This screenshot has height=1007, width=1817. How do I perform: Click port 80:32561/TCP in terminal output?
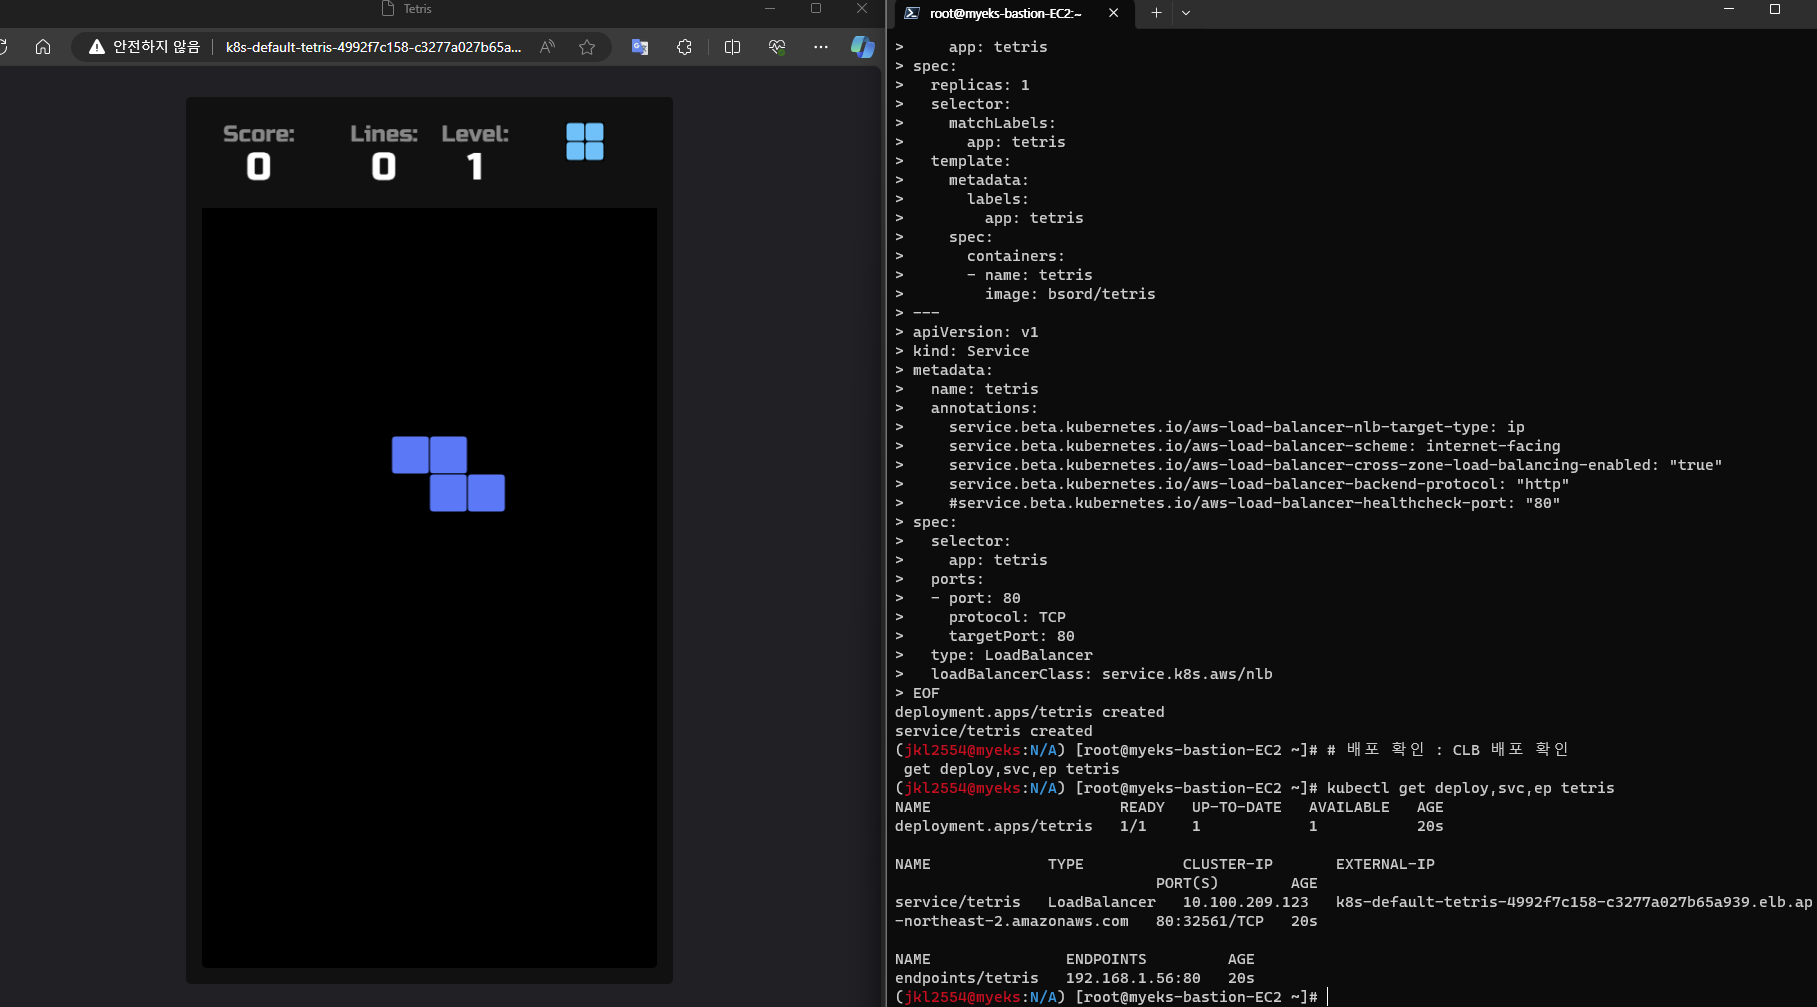[1210, 921]
